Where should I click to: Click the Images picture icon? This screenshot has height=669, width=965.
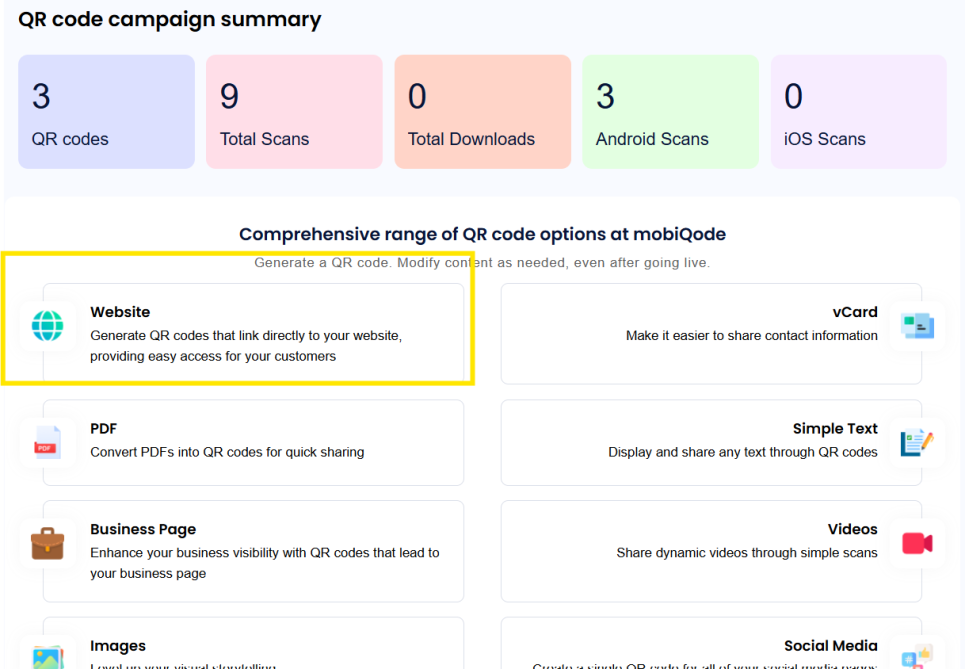(47, 655)
